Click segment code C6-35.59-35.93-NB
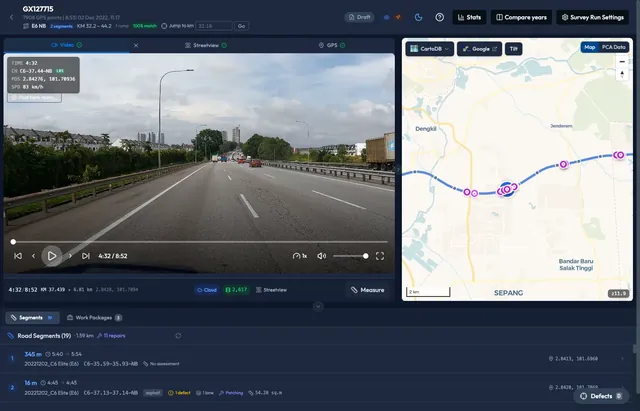This screenshot has height=411, width=640. coord(111,364)
